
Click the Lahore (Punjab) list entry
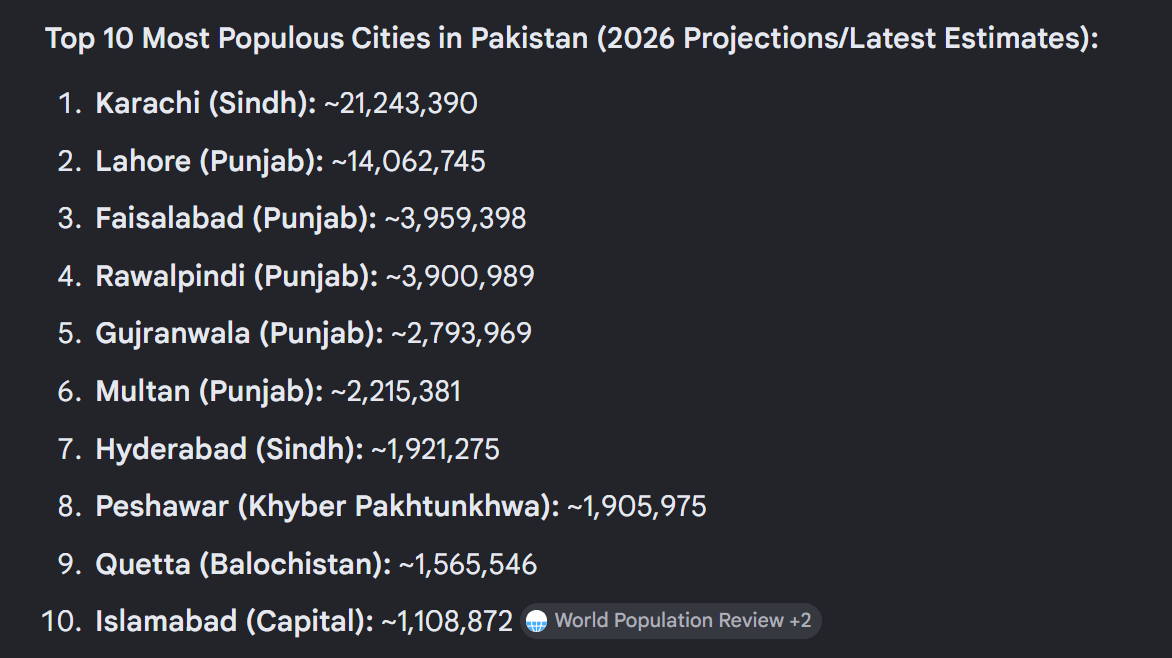pos(271,162)
